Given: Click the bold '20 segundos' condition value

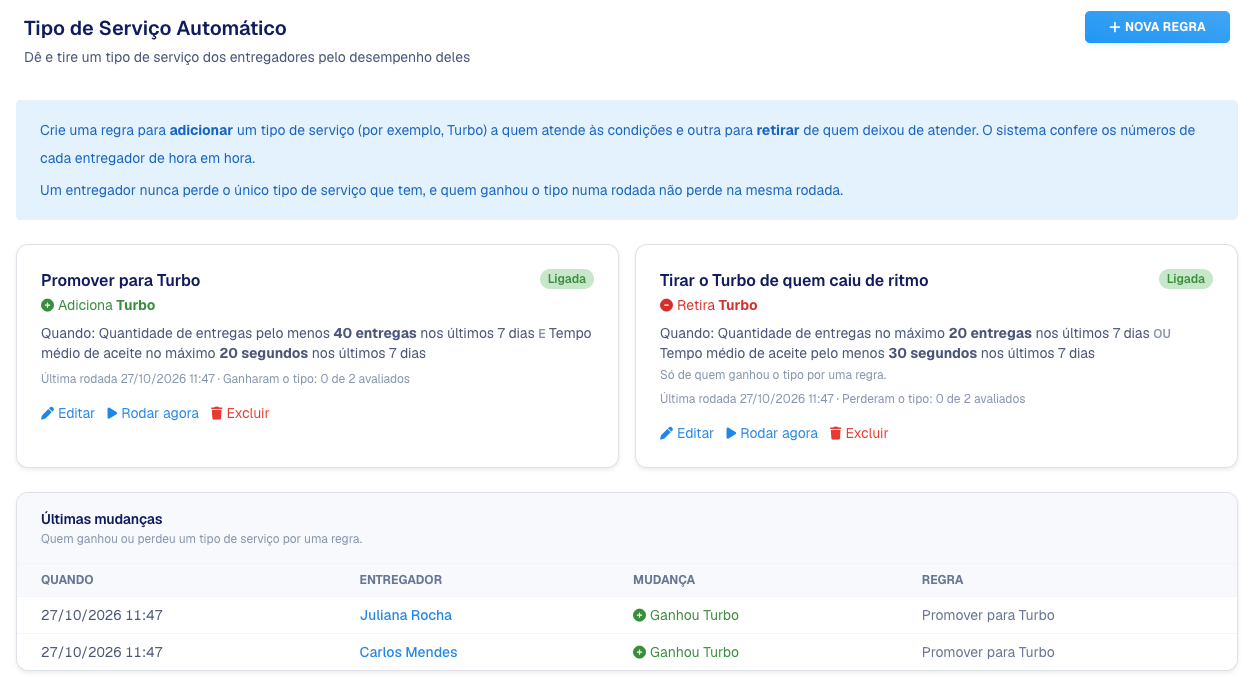Looking at the screenshot, I should pos(263,353).
